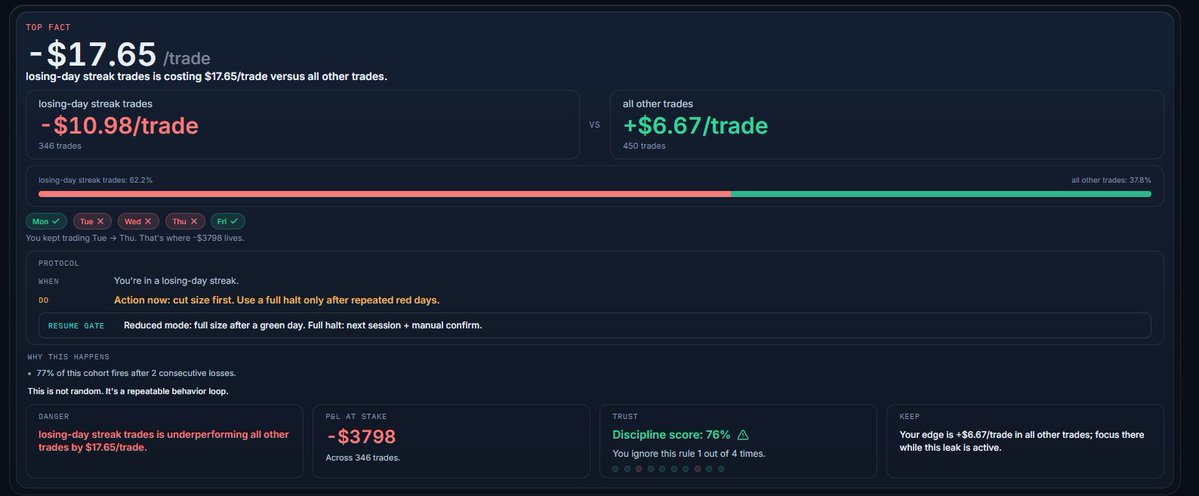Click the DANGER underperforming summary text
1199x496 pixels.
point(164,441)
